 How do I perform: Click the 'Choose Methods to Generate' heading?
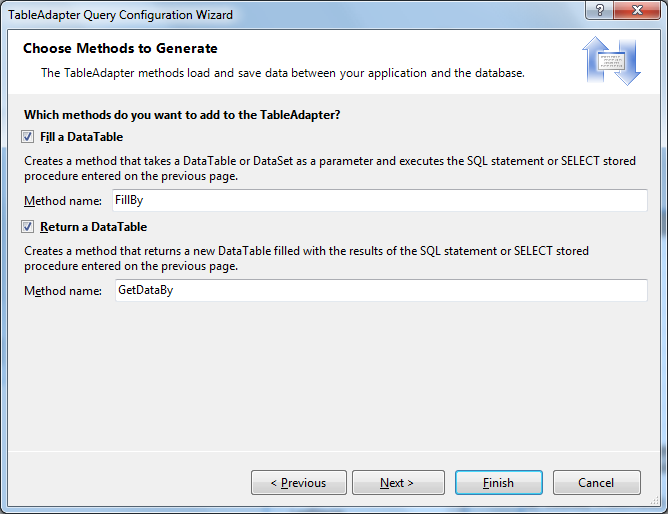pos(120,48)
